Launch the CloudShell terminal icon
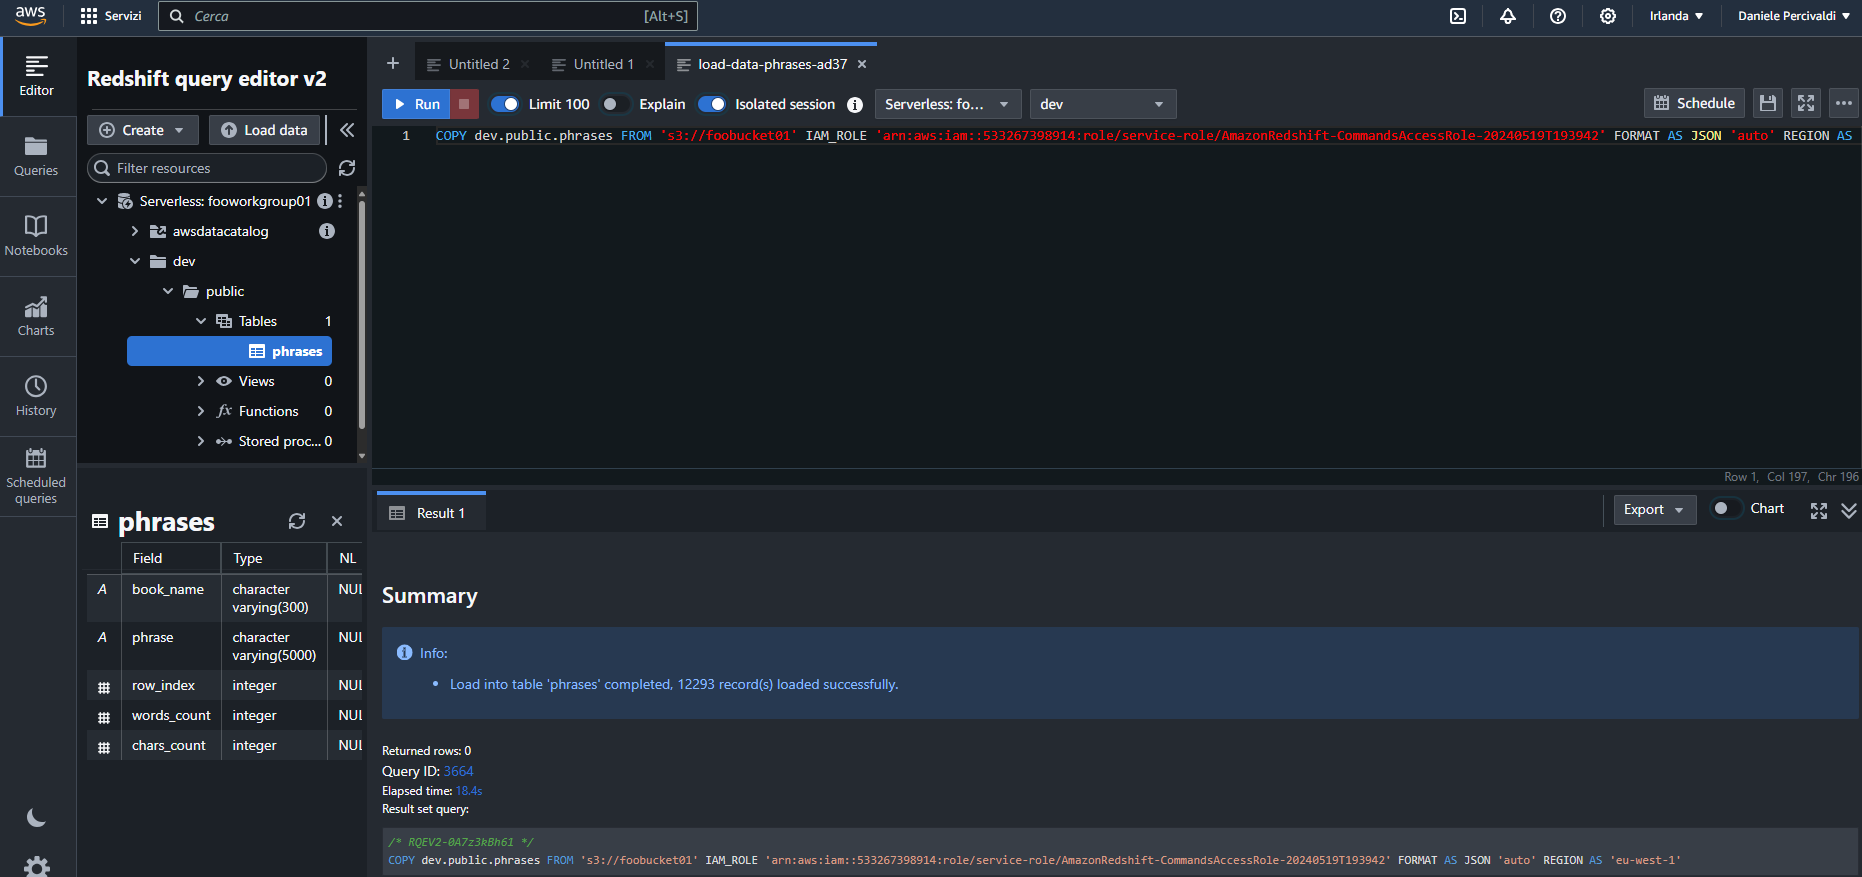The width and height of the screenshot is (1862, 877). point(1458,16)
